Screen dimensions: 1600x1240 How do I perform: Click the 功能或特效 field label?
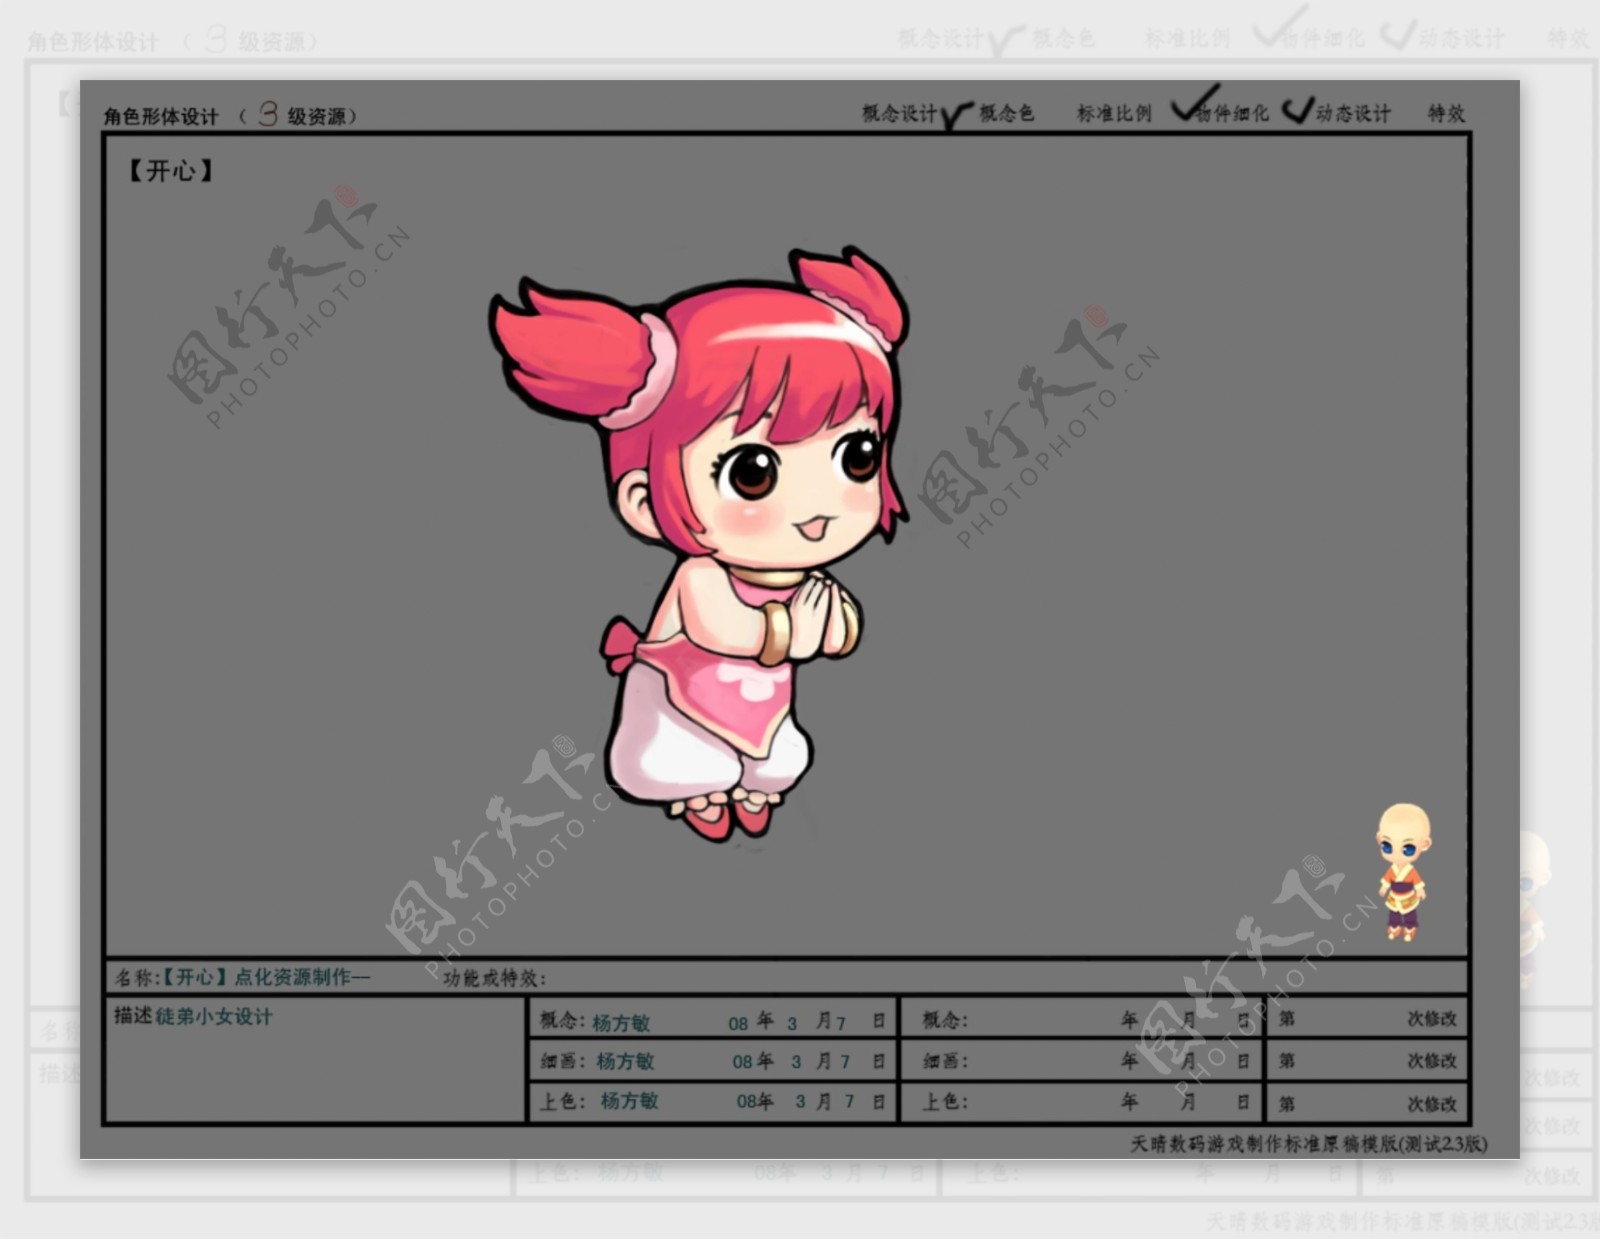[x=494, y=978]
